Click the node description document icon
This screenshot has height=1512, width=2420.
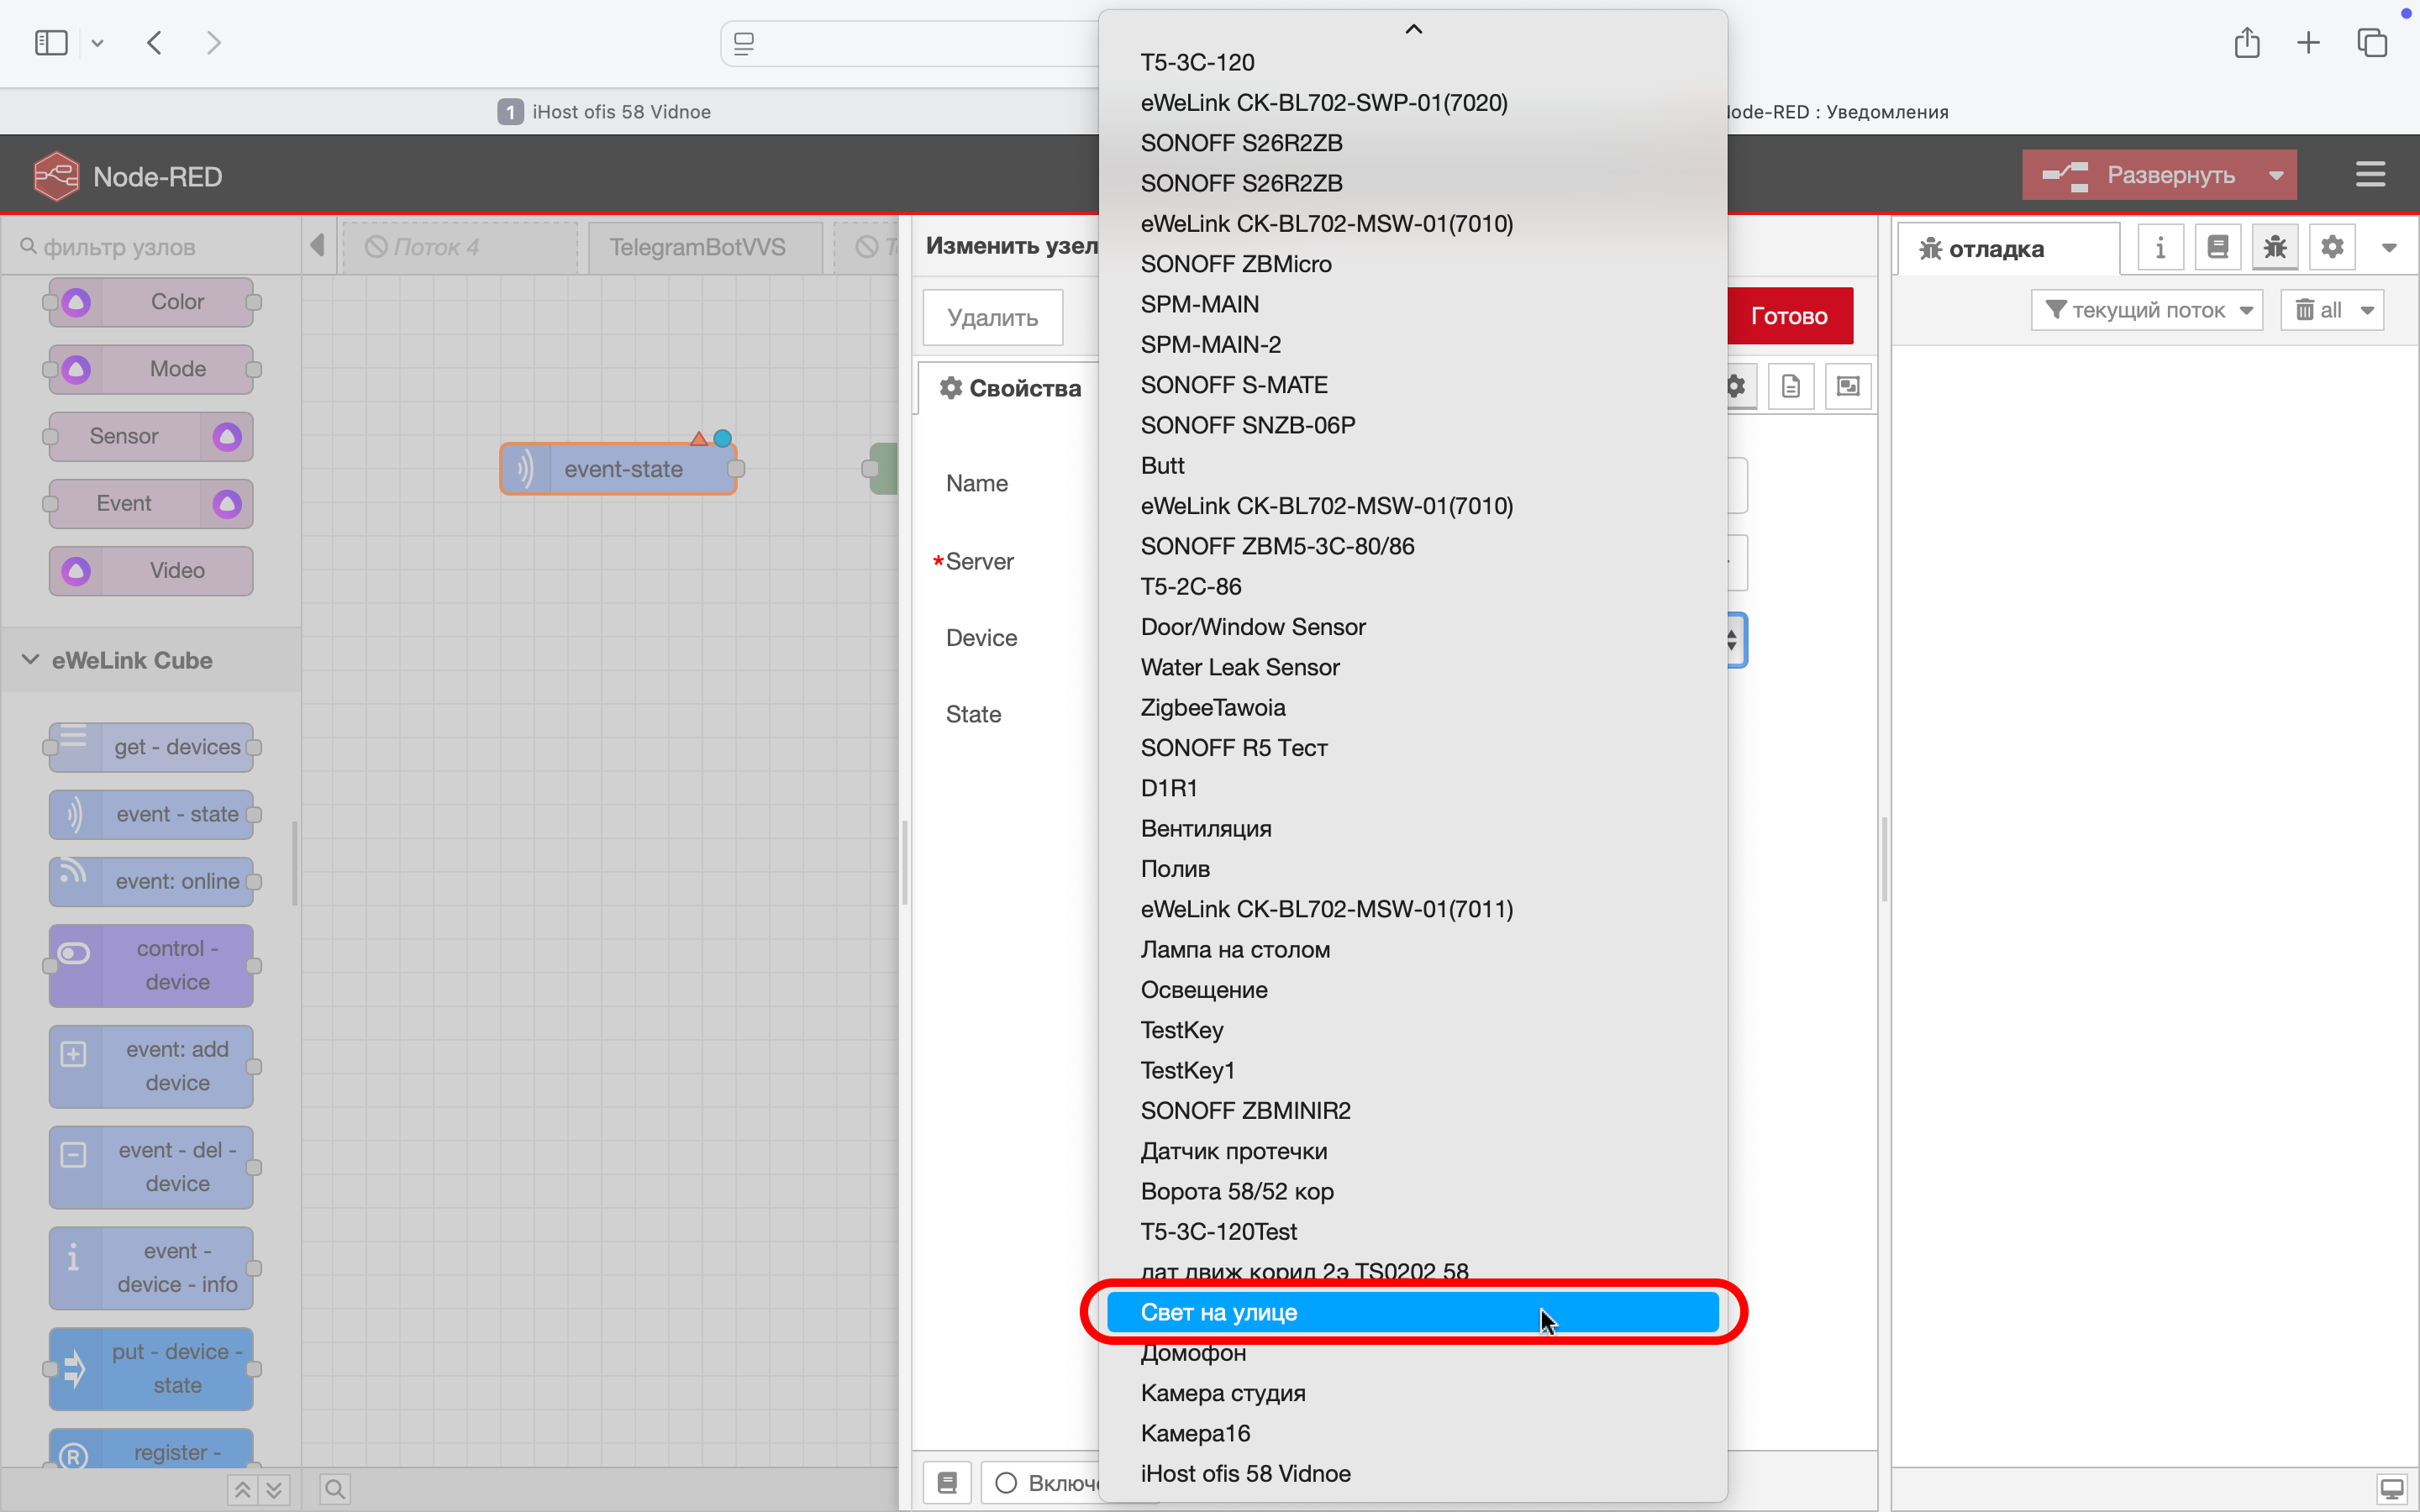pos(1790,387)
